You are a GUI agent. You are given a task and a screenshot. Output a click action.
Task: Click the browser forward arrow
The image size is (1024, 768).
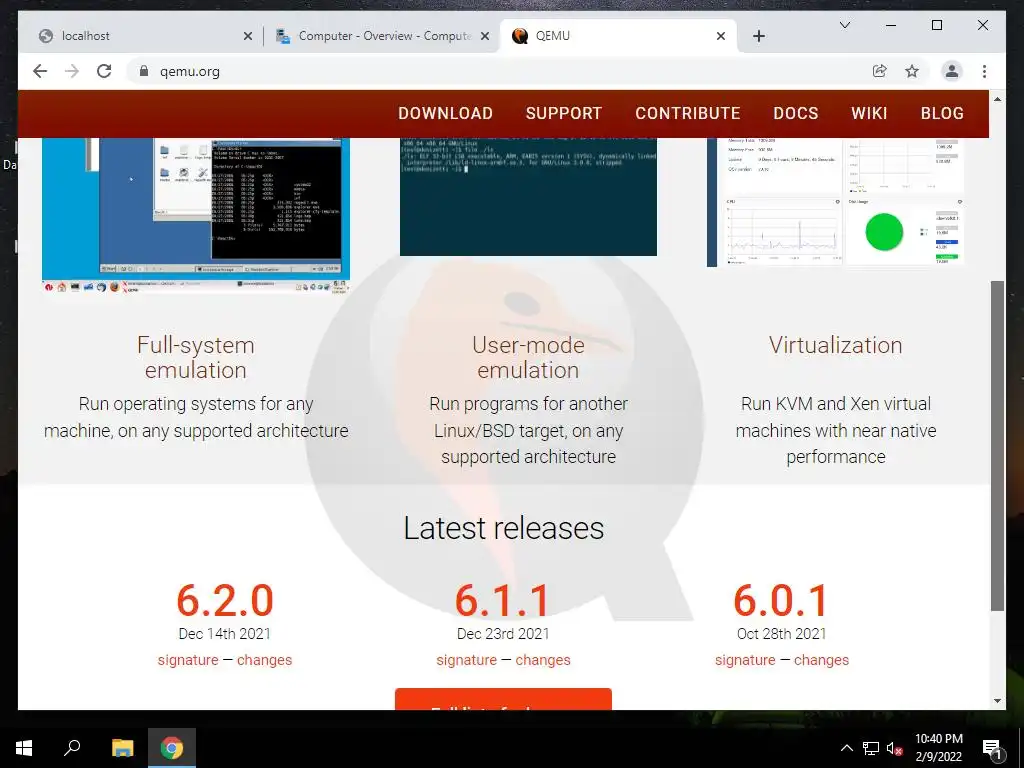72,71
